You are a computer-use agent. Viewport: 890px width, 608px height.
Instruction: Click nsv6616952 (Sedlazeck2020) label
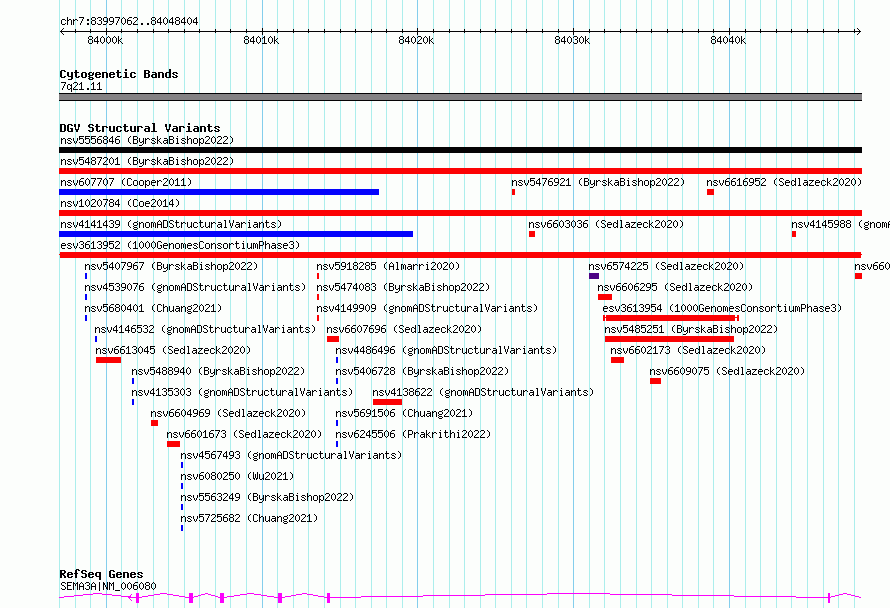point(784,182)
